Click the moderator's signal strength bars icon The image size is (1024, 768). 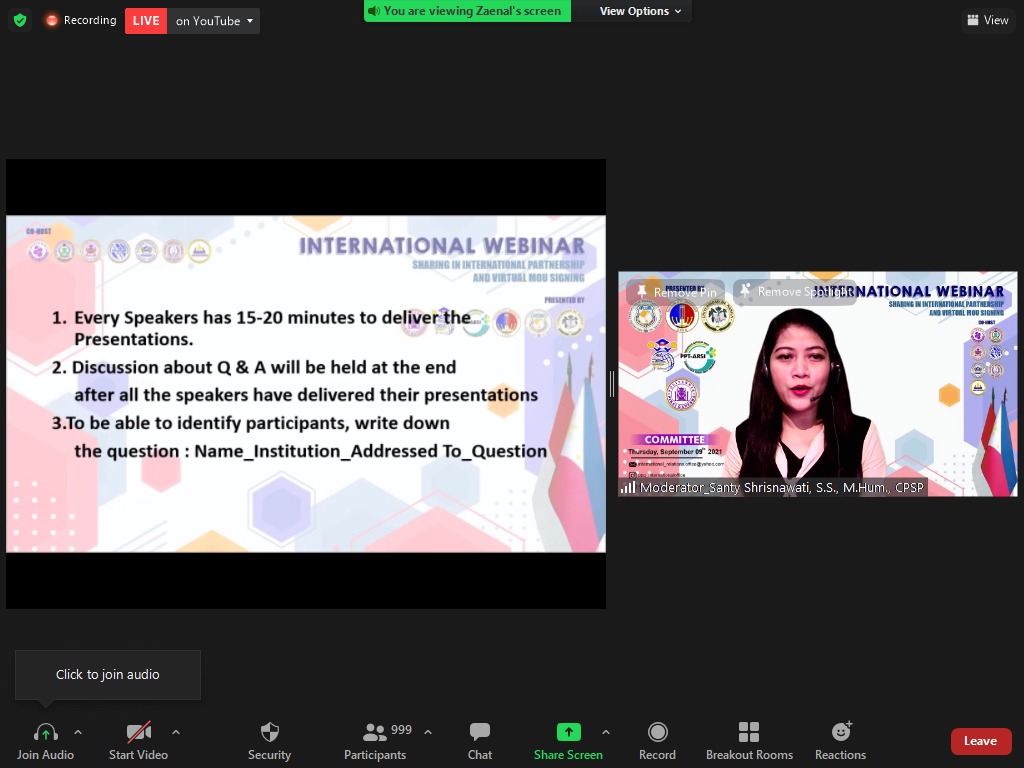628,487
